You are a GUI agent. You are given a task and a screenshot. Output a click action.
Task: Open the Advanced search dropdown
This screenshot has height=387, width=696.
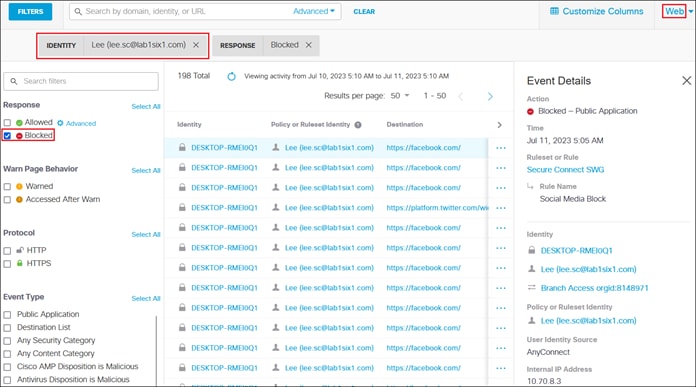tap(313, 11)
